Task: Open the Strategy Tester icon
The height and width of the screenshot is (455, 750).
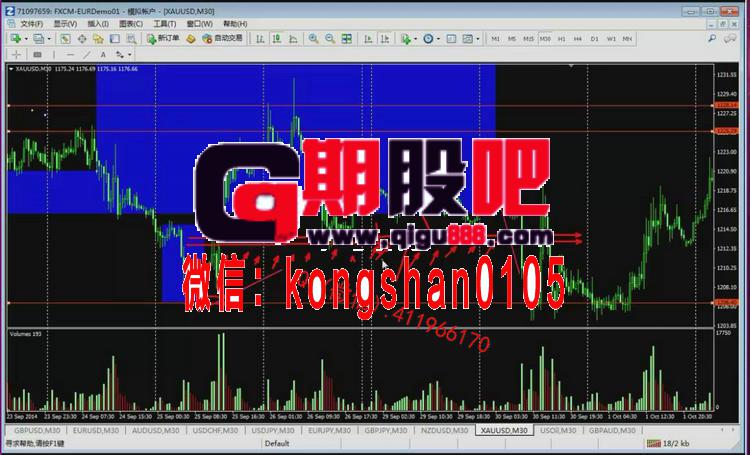Action: pyautogui.click(x=131, y=39)
